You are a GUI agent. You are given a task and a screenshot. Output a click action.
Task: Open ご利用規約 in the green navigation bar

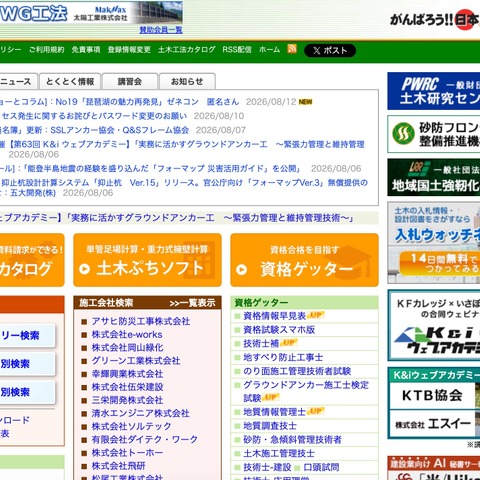pos(46,50)
